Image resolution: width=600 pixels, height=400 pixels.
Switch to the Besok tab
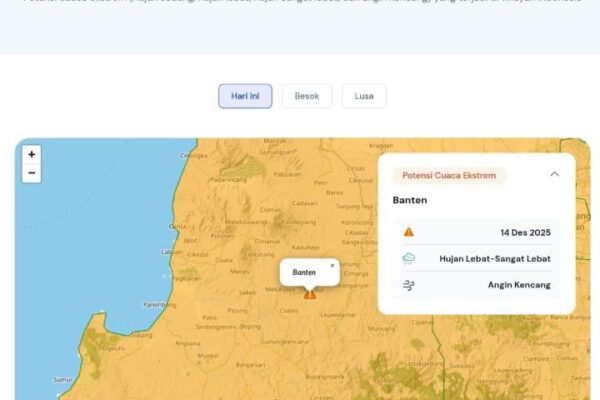click(x=307, y=96)
